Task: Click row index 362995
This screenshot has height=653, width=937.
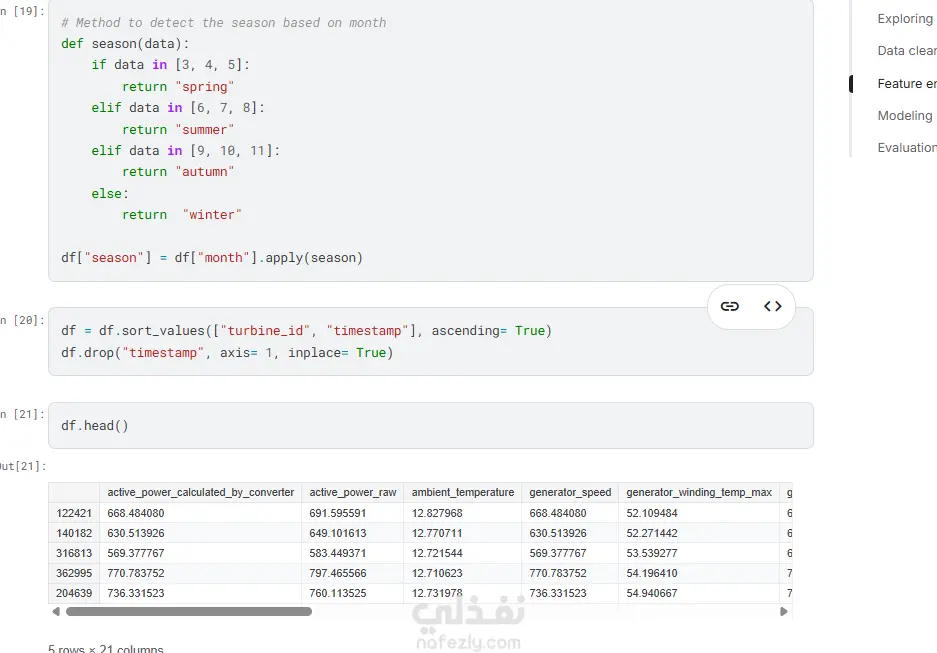Action: point(74,573)
